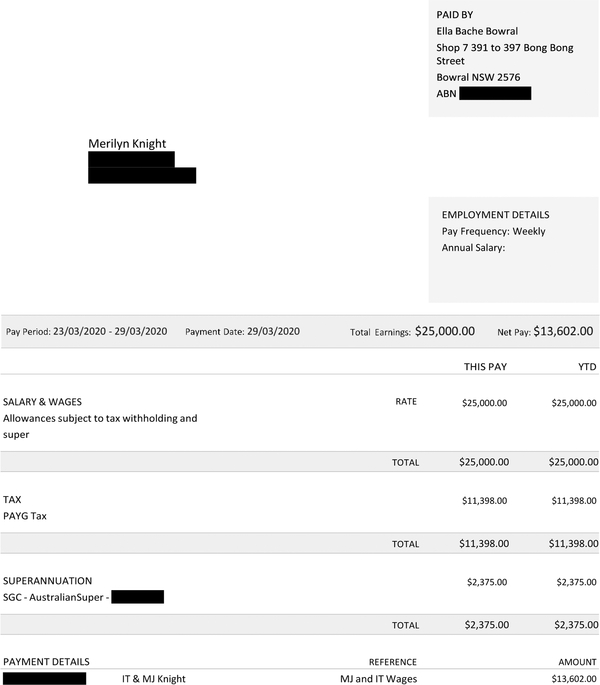The width and height of the screenshot is (600, 685).
Task: Click the Annual Salary label
Action: (x=473, y=248)
